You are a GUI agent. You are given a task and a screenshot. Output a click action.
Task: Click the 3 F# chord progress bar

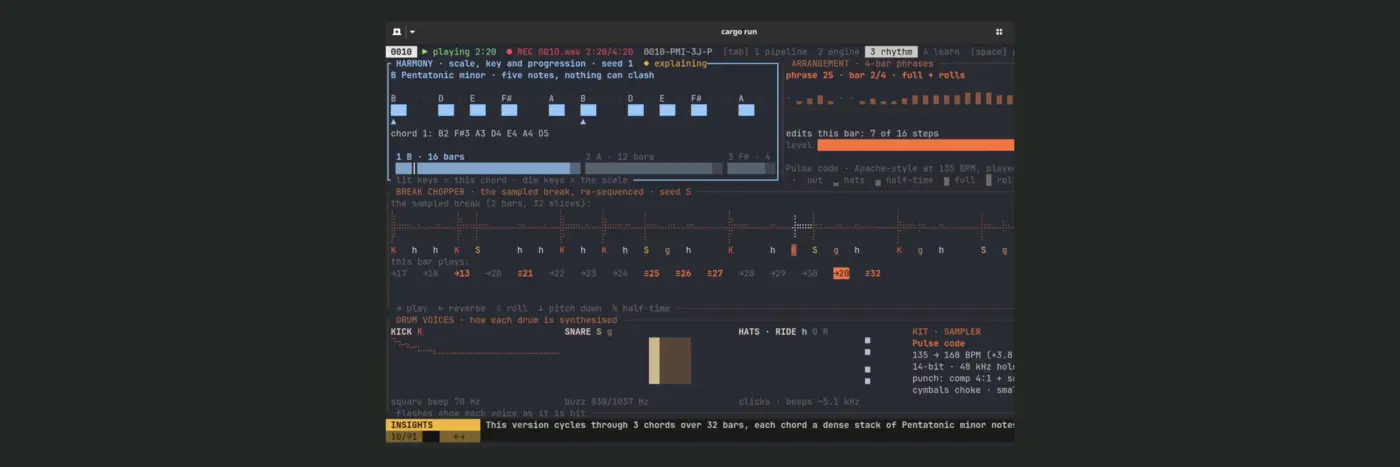point(751,169)
